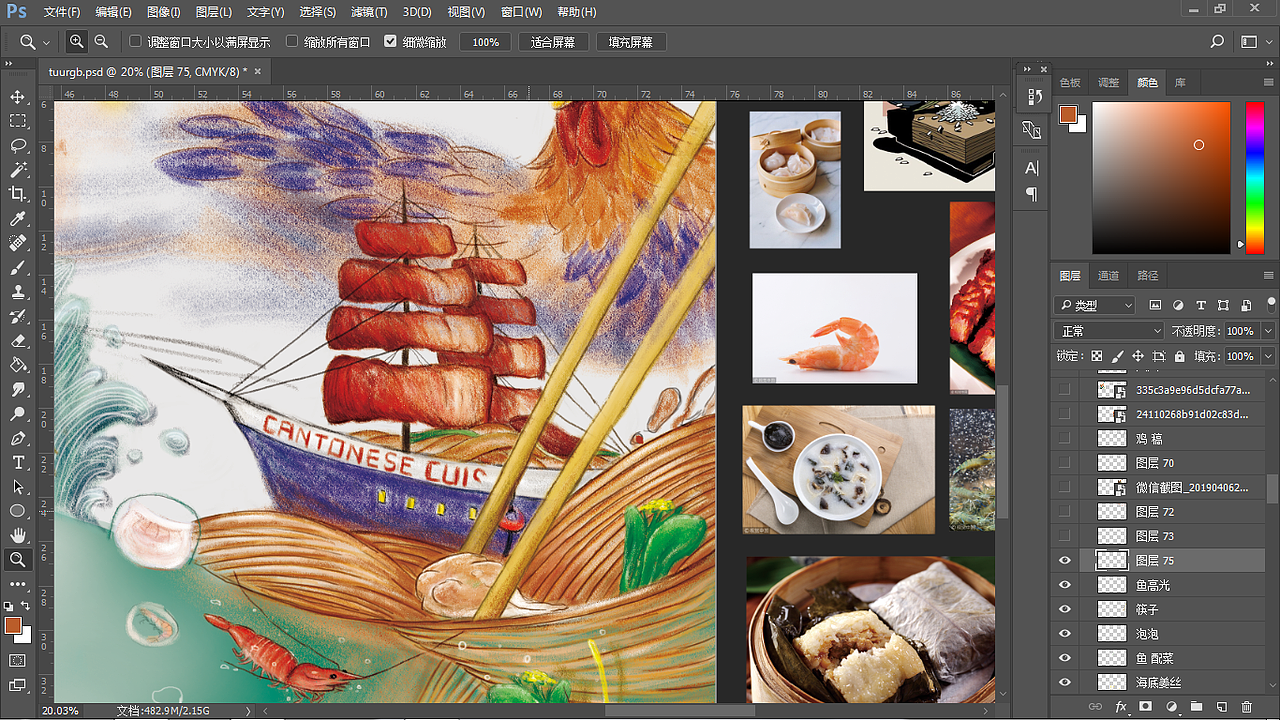Click the 适合屏幕 button
Image resolution: width=1280 pixels, height=720 pixels.
tap(553, 42)
